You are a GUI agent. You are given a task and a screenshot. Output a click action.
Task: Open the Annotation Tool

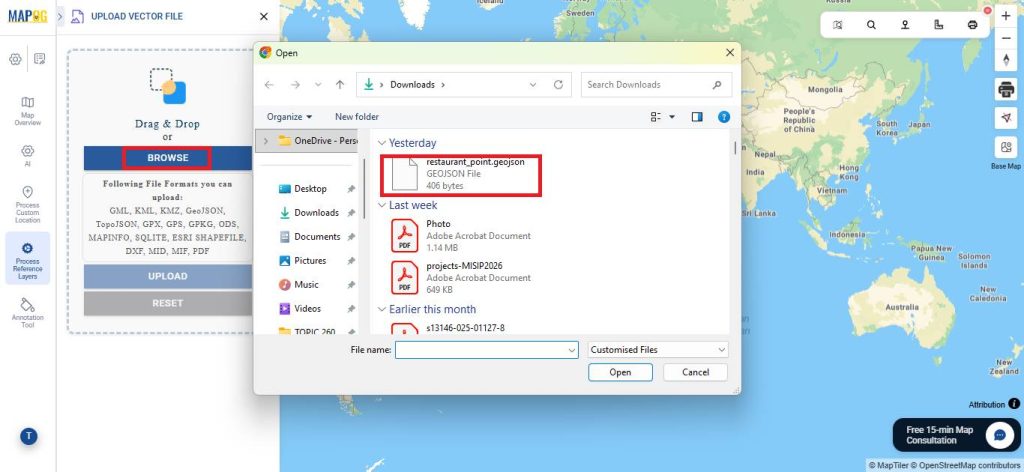[x=27, y=313]
